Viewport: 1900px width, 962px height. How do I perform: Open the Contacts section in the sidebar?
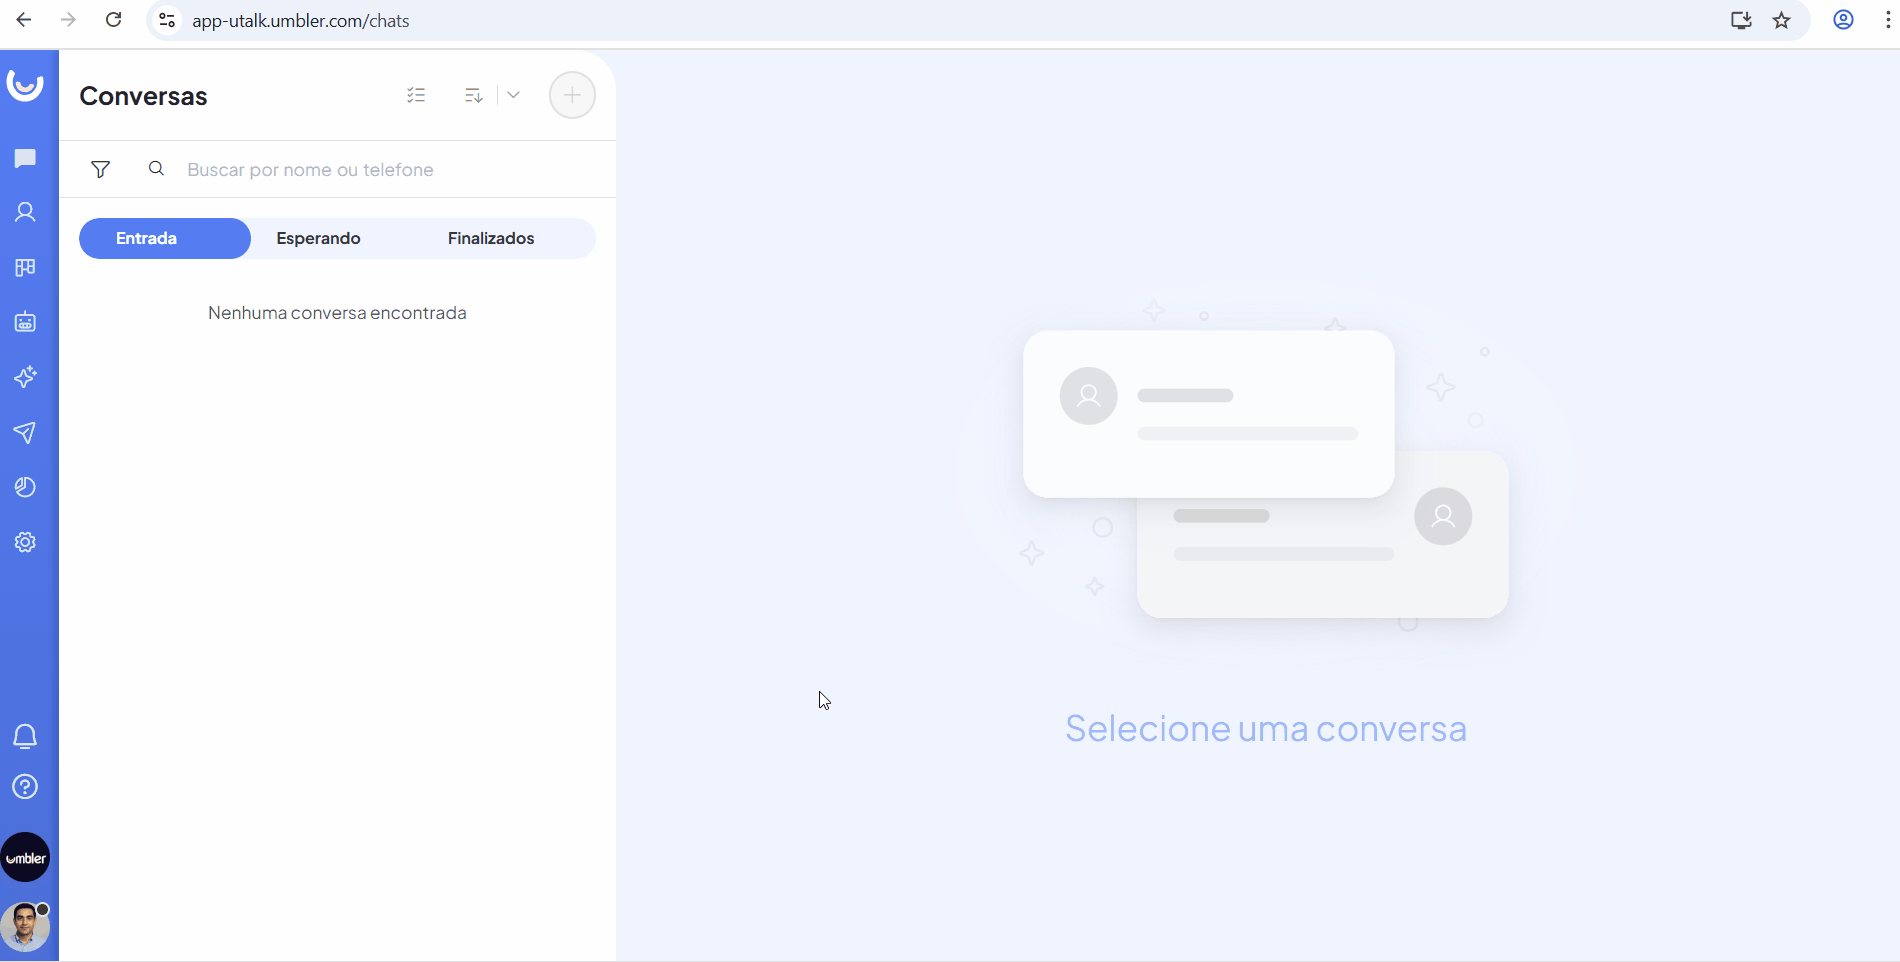[x=24, y=211]
